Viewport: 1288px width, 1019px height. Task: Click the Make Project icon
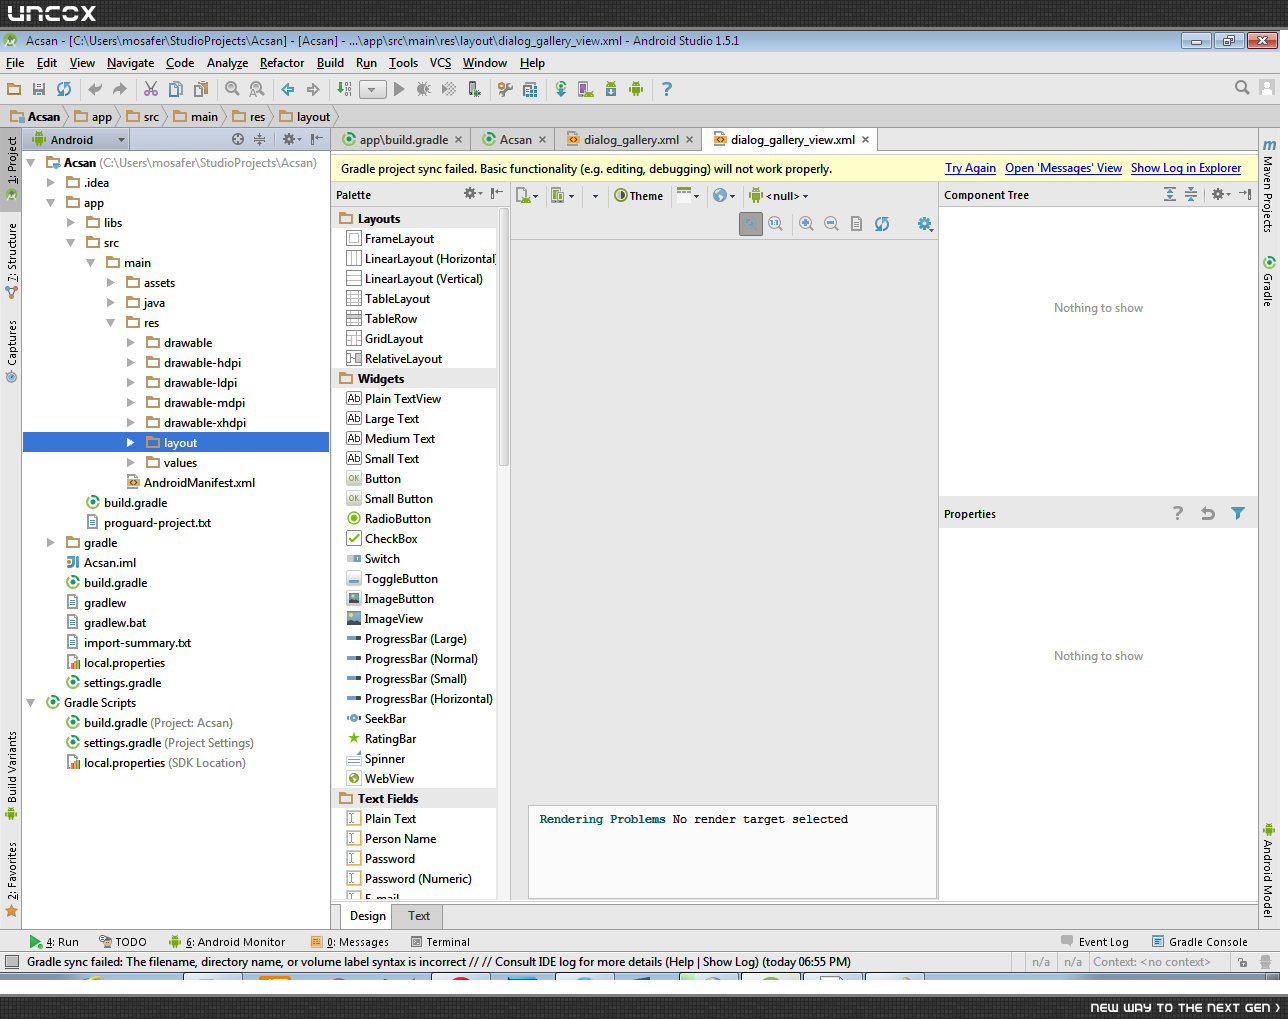tap(344, 89)
